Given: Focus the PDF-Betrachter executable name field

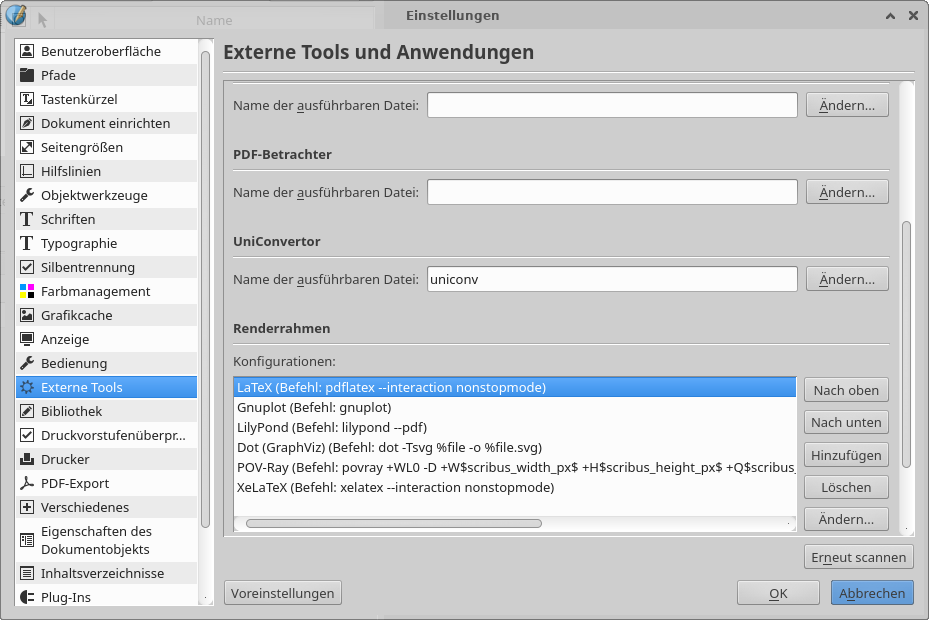Looking at the screenshot, I should pos(611,192).
